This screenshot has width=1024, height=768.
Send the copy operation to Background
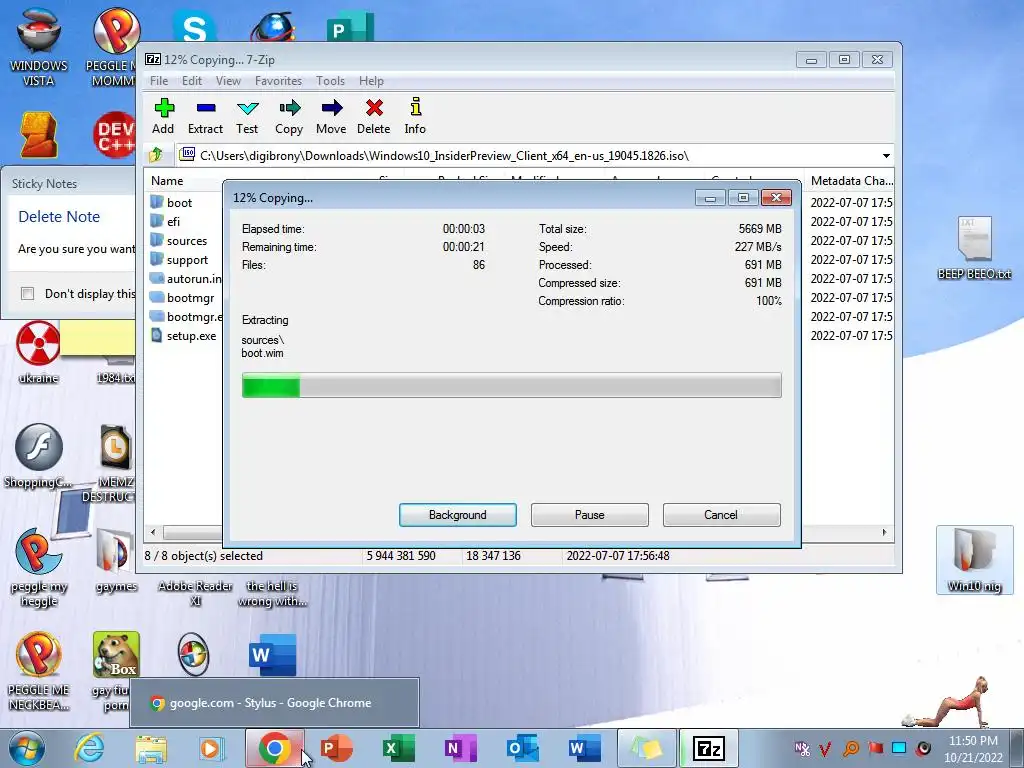coord(458,515)
